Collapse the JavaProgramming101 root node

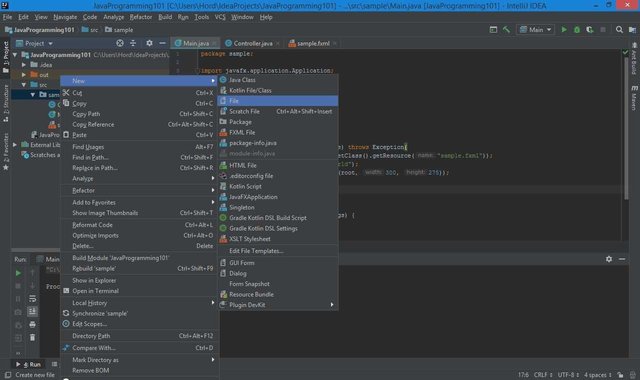(x=15, y=55)
